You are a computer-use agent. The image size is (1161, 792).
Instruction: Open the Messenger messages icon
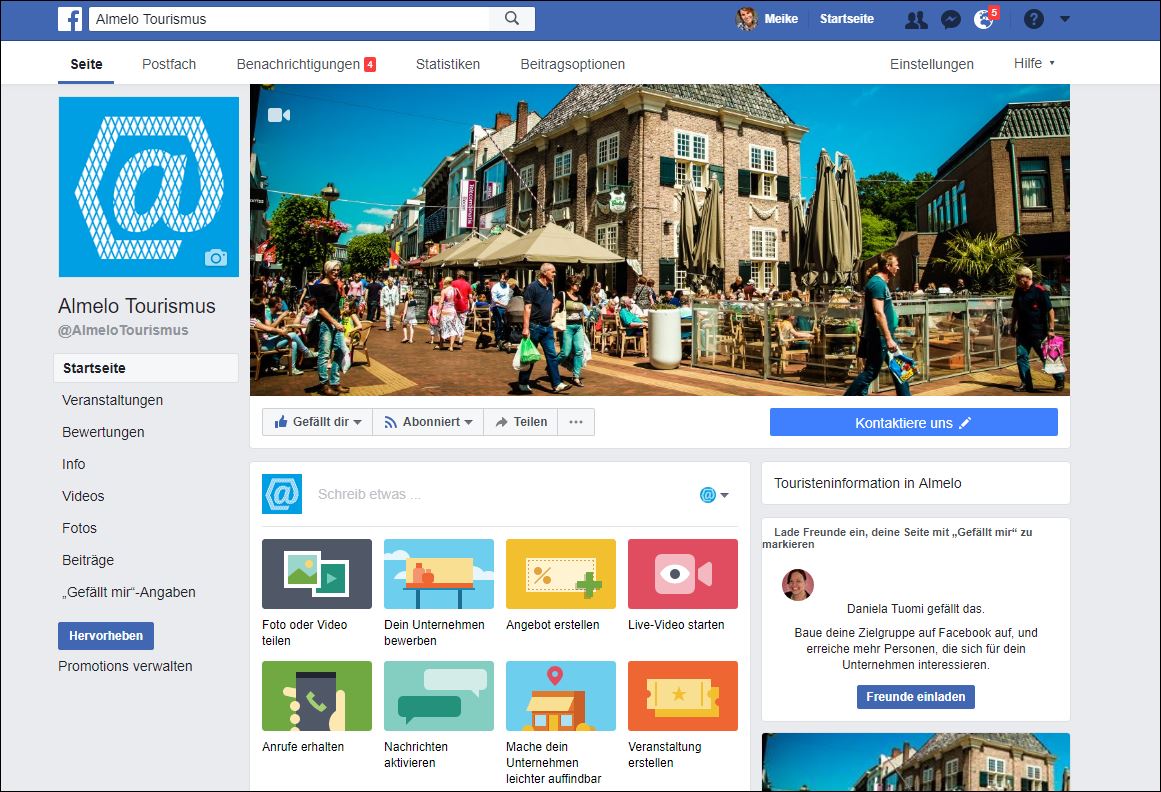pyautogui.click(x=951, y=19)
